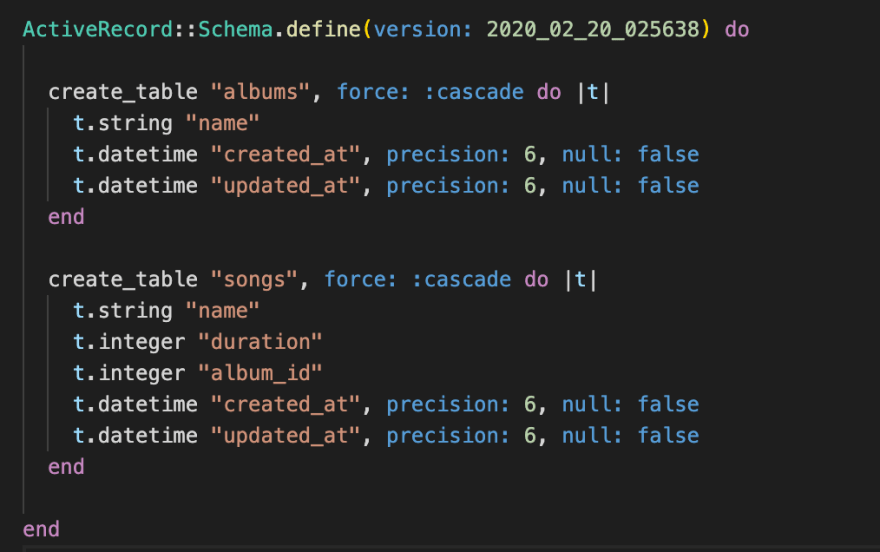Viewport: 880px width, 552px height.
Task: Click the ActiveRecord class name
Action: click(x=98, y=29)
